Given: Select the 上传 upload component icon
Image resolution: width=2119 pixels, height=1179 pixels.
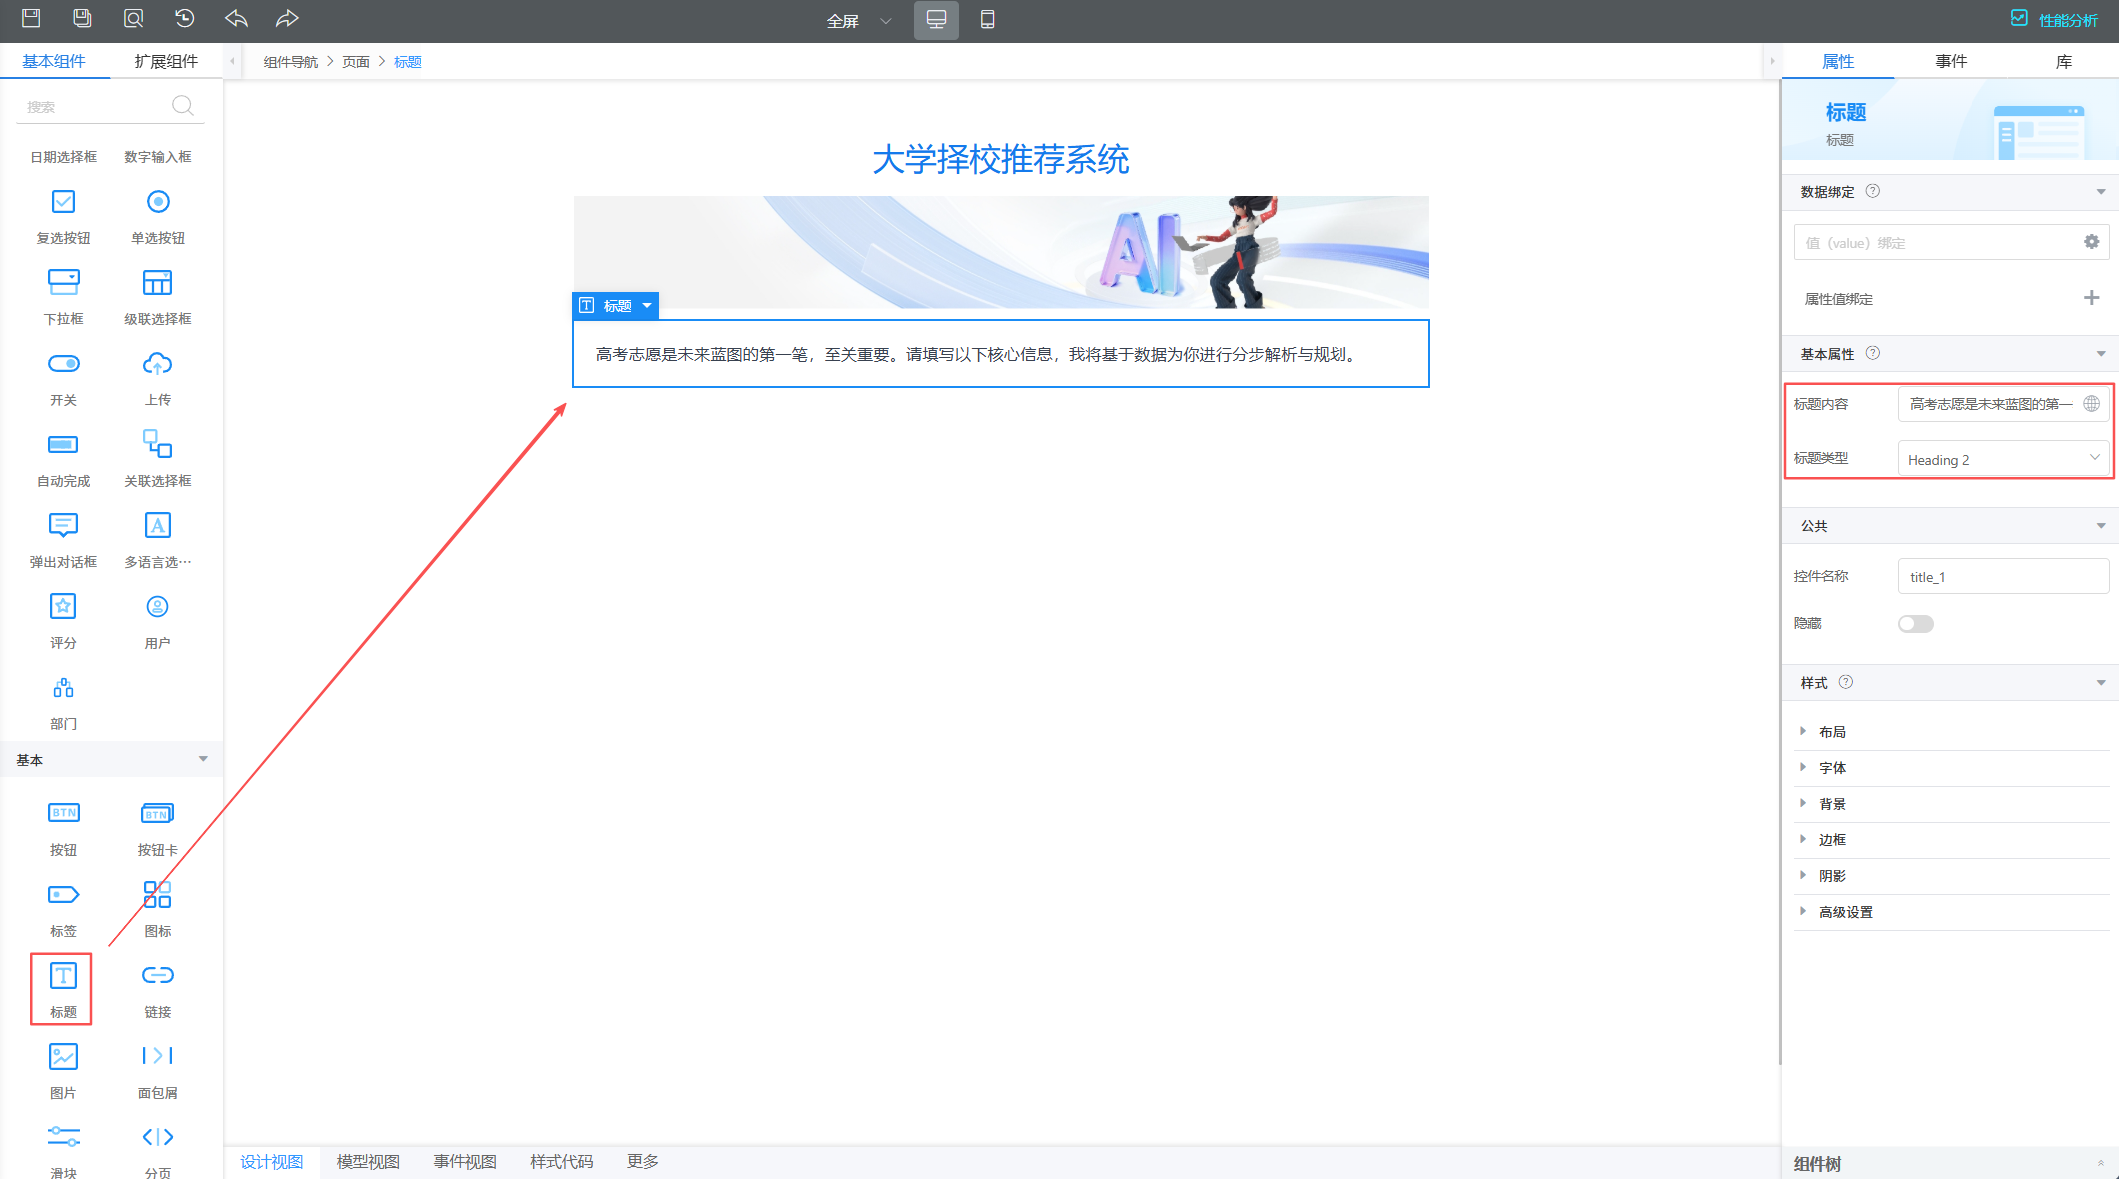Looking at the screenshot, I should pos(157,365).
